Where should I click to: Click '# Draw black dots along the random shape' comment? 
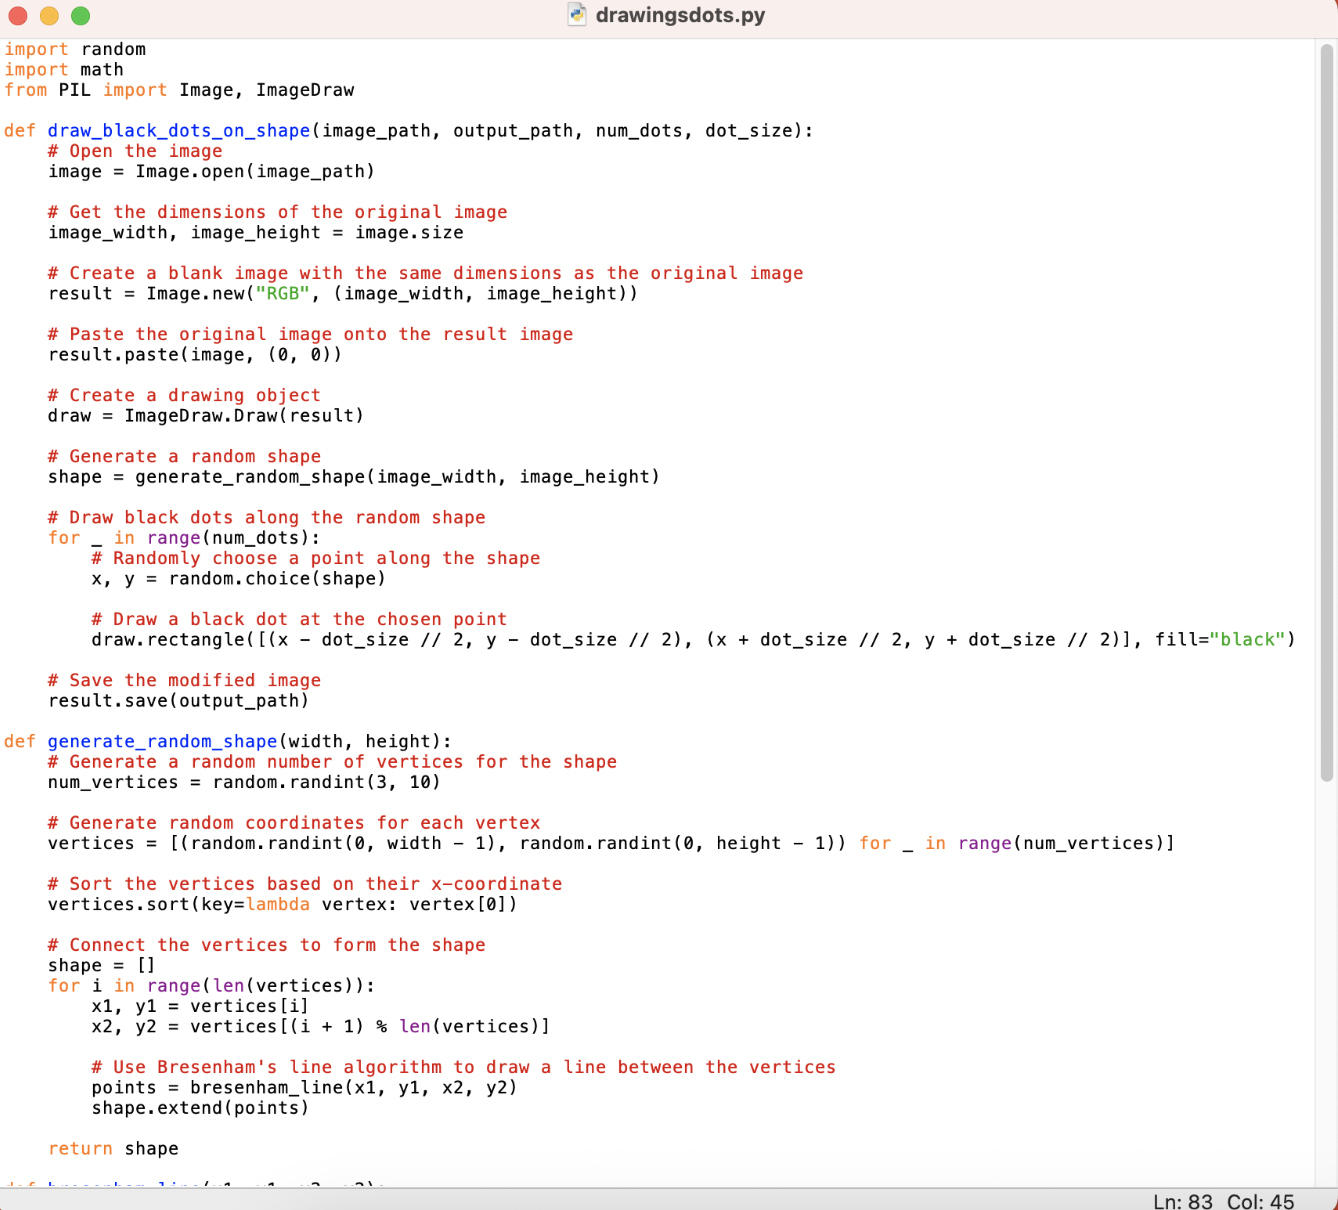267,517
